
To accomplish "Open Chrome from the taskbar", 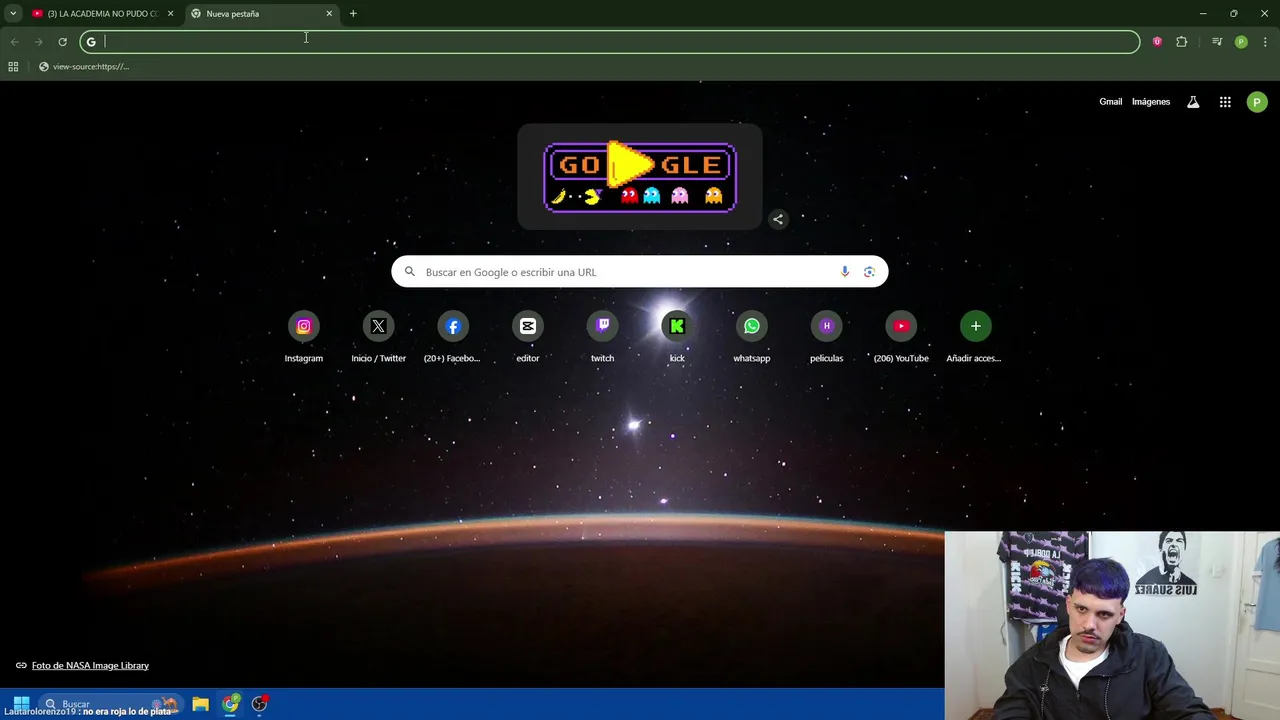I will pyautogui.click(x=231, y=704).
